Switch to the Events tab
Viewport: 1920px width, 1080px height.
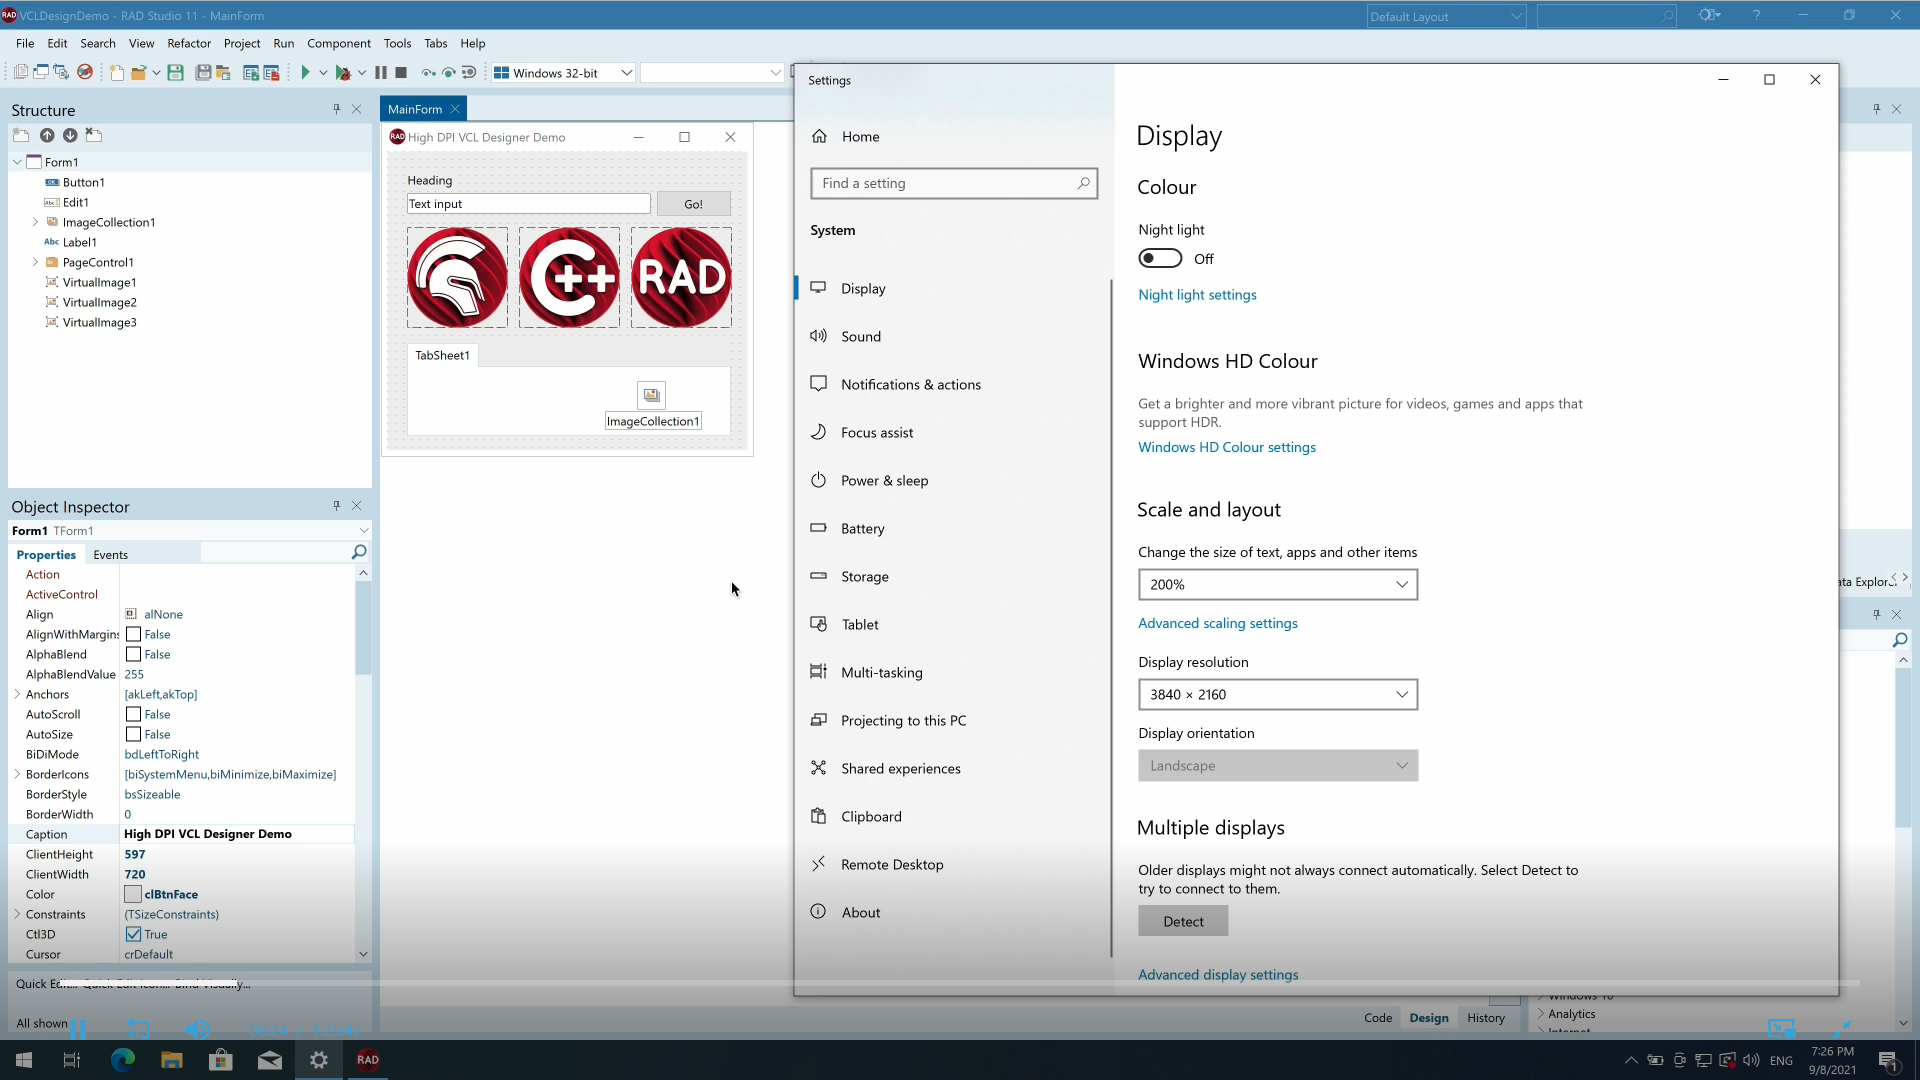click(x=110, y=555)
